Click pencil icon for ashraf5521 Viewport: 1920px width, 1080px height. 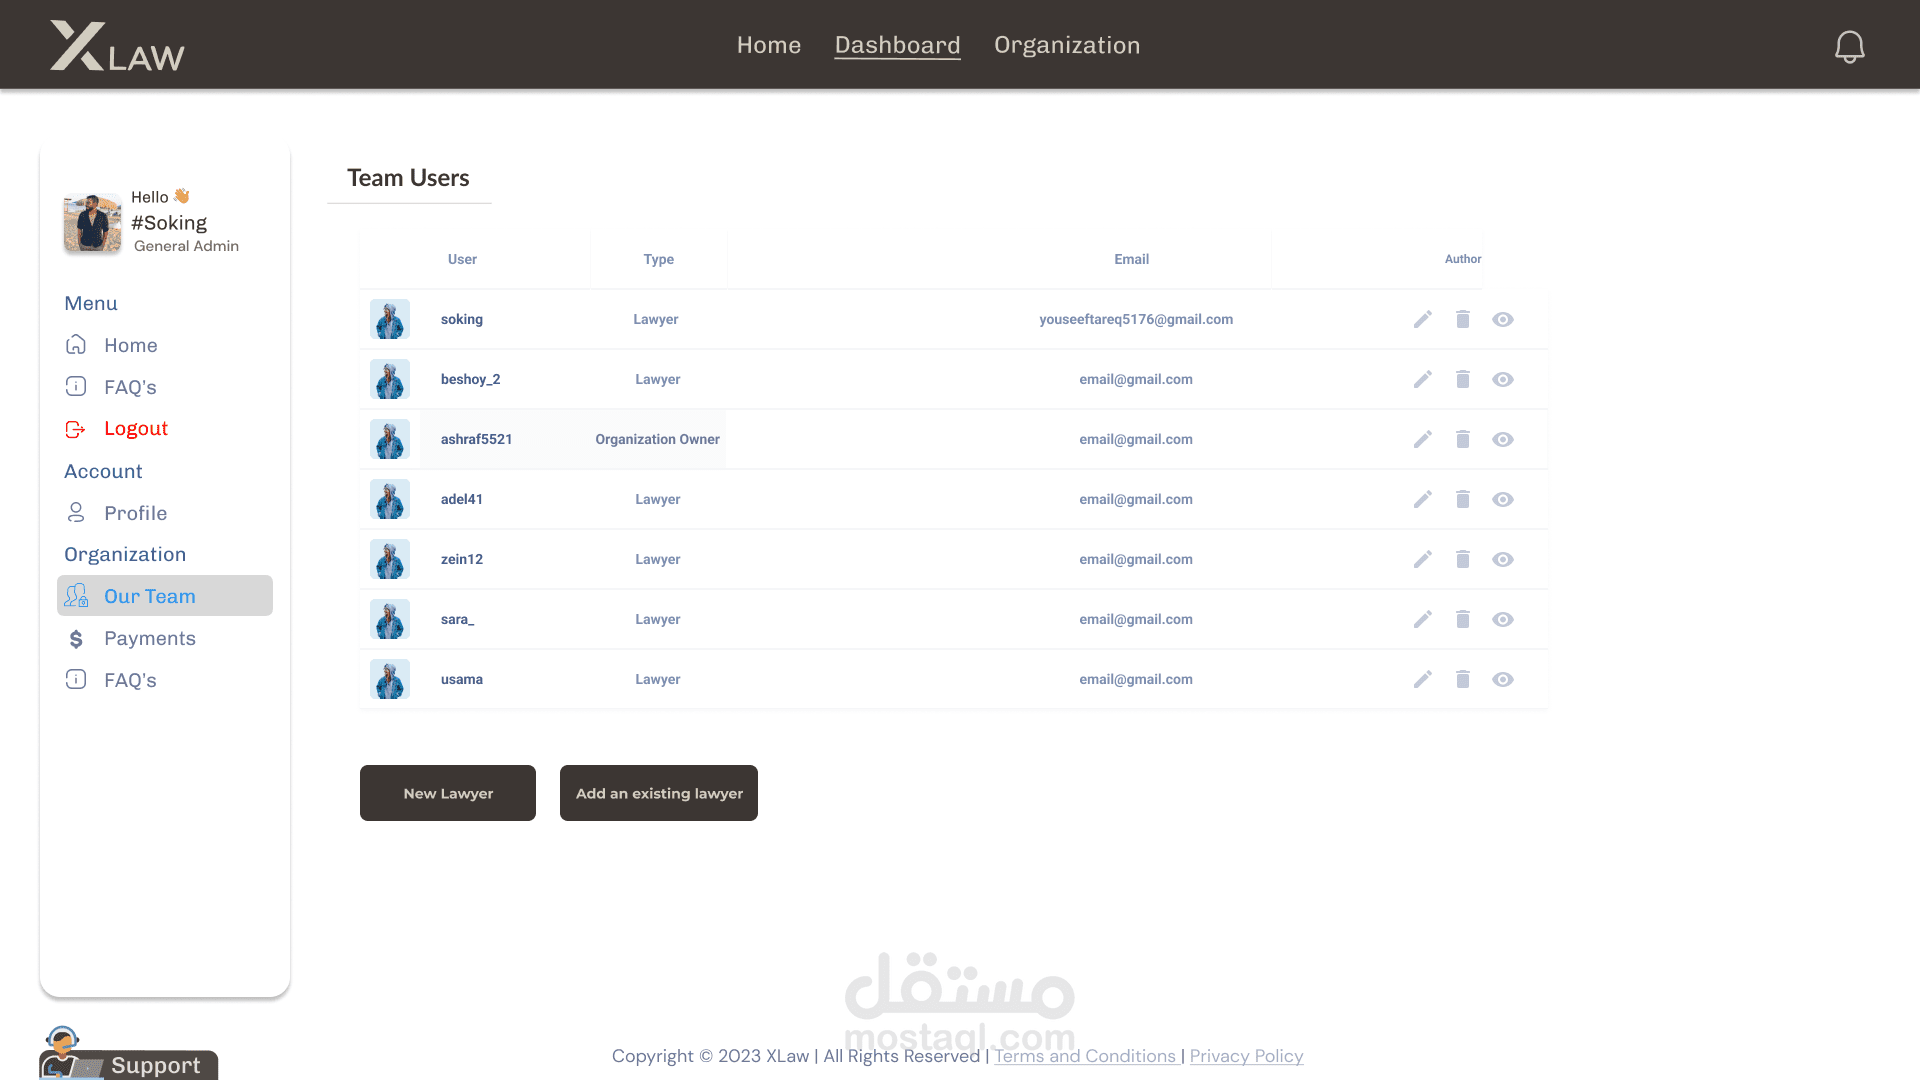click(1422, 439)
